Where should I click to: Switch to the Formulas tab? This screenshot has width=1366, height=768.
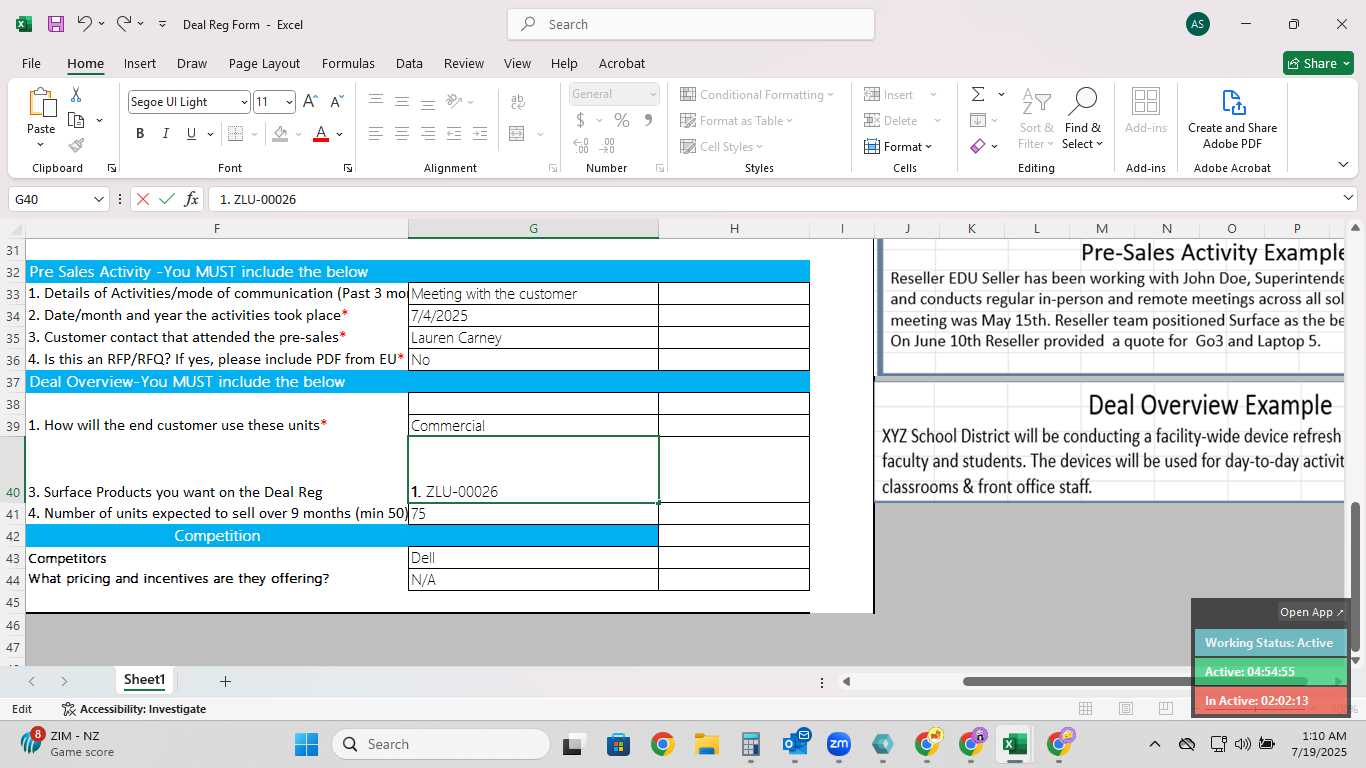tap(348, 63)
